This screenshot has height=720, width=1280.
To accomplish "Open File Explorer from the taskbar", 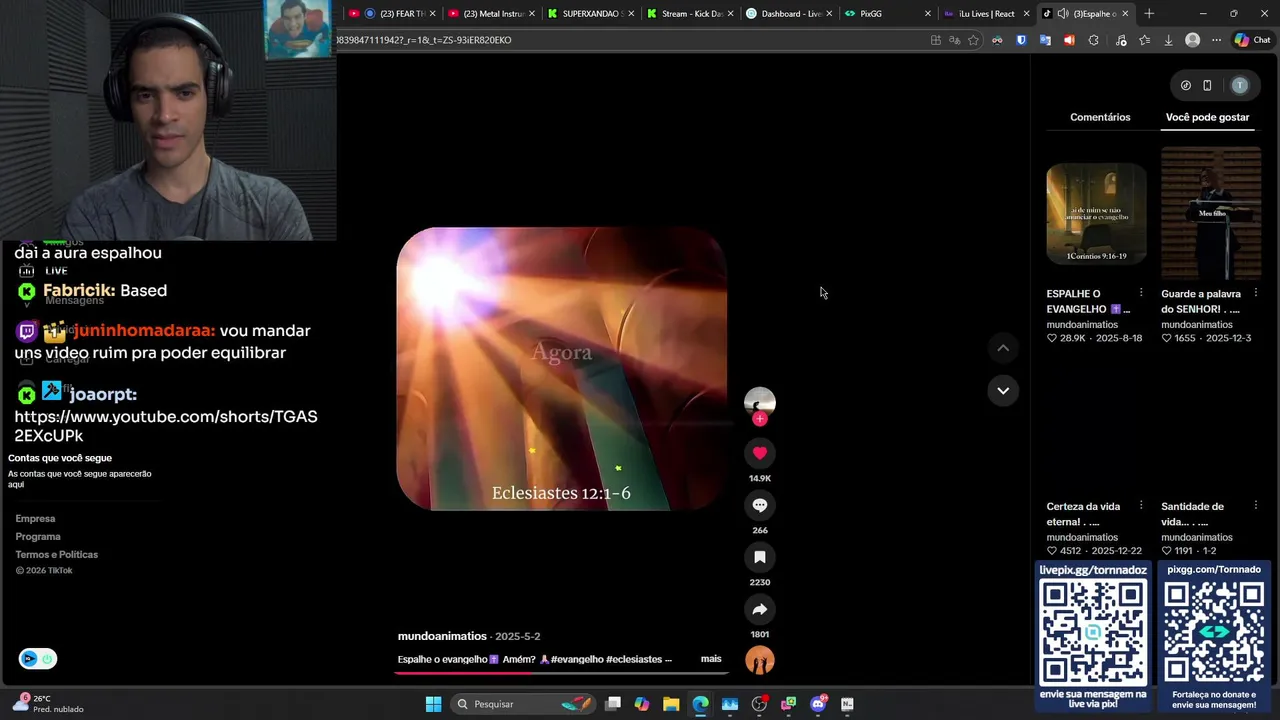I will pos(671,704).
